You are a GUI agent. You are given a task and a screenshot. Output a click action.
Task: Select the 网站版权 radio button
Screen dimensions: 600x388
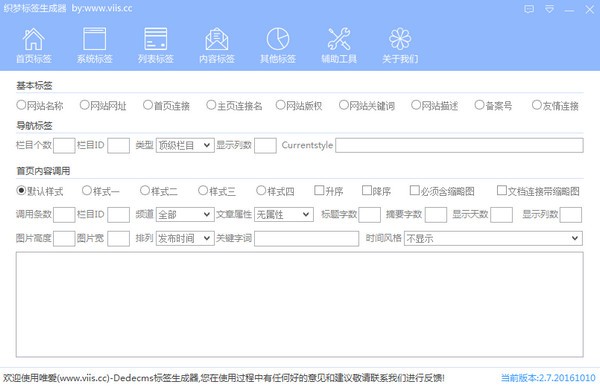tap(280, 105)
